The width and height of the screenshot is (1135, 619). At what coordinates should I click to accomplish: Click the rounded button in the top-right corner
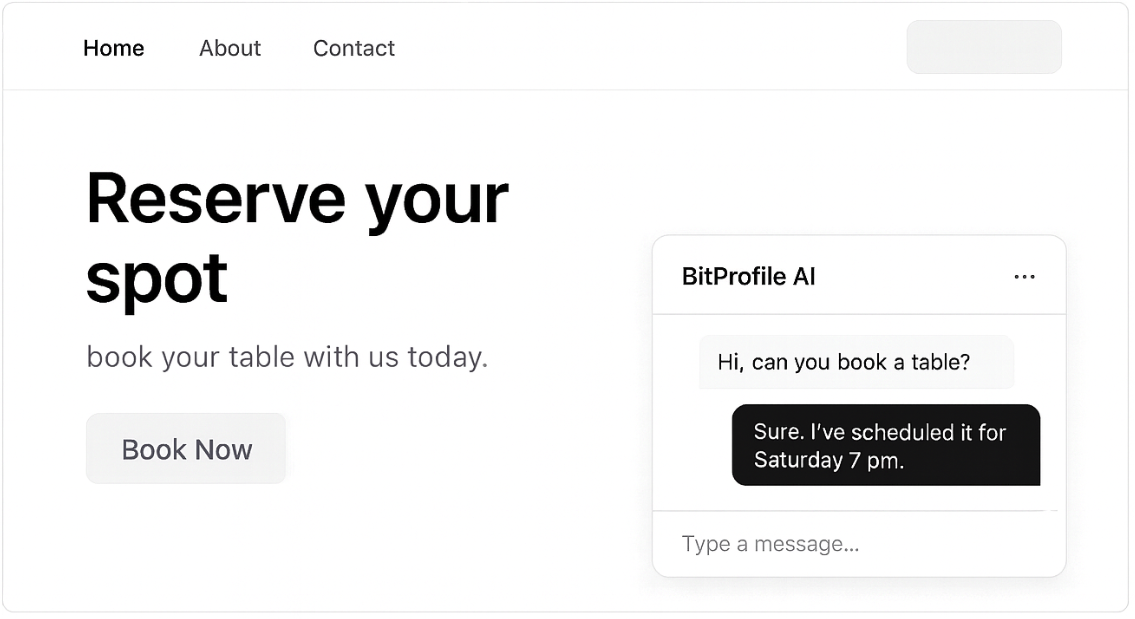[x=983, y=46]
